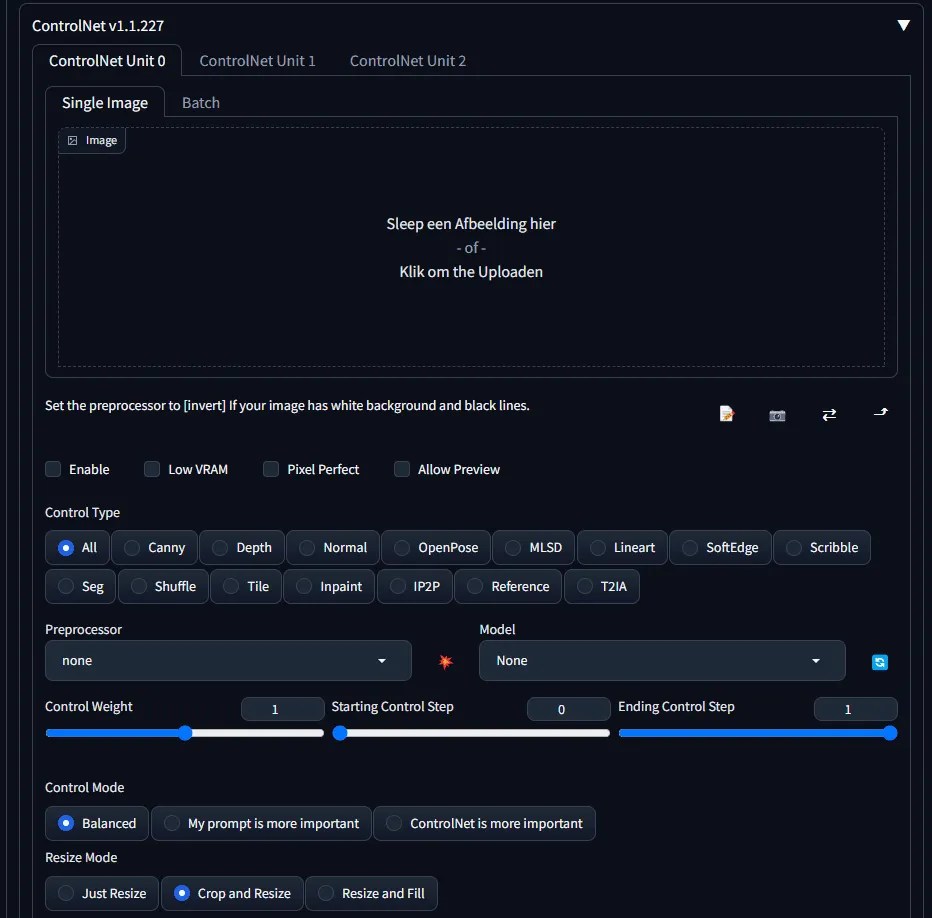
Task: Click the mirror webcam swap-arrows icon
Action: click(x=829, y=413)
